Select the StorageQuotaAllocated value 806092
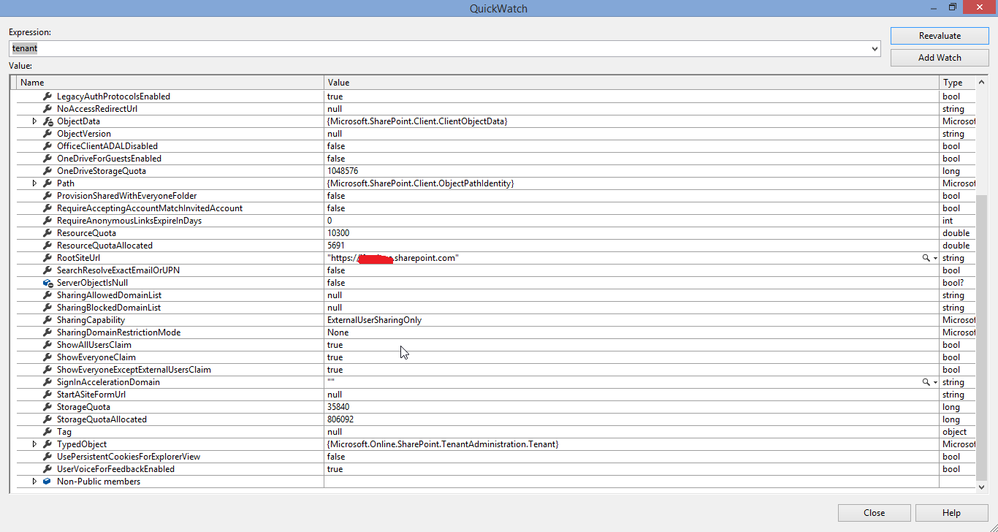 coord(341,419)
